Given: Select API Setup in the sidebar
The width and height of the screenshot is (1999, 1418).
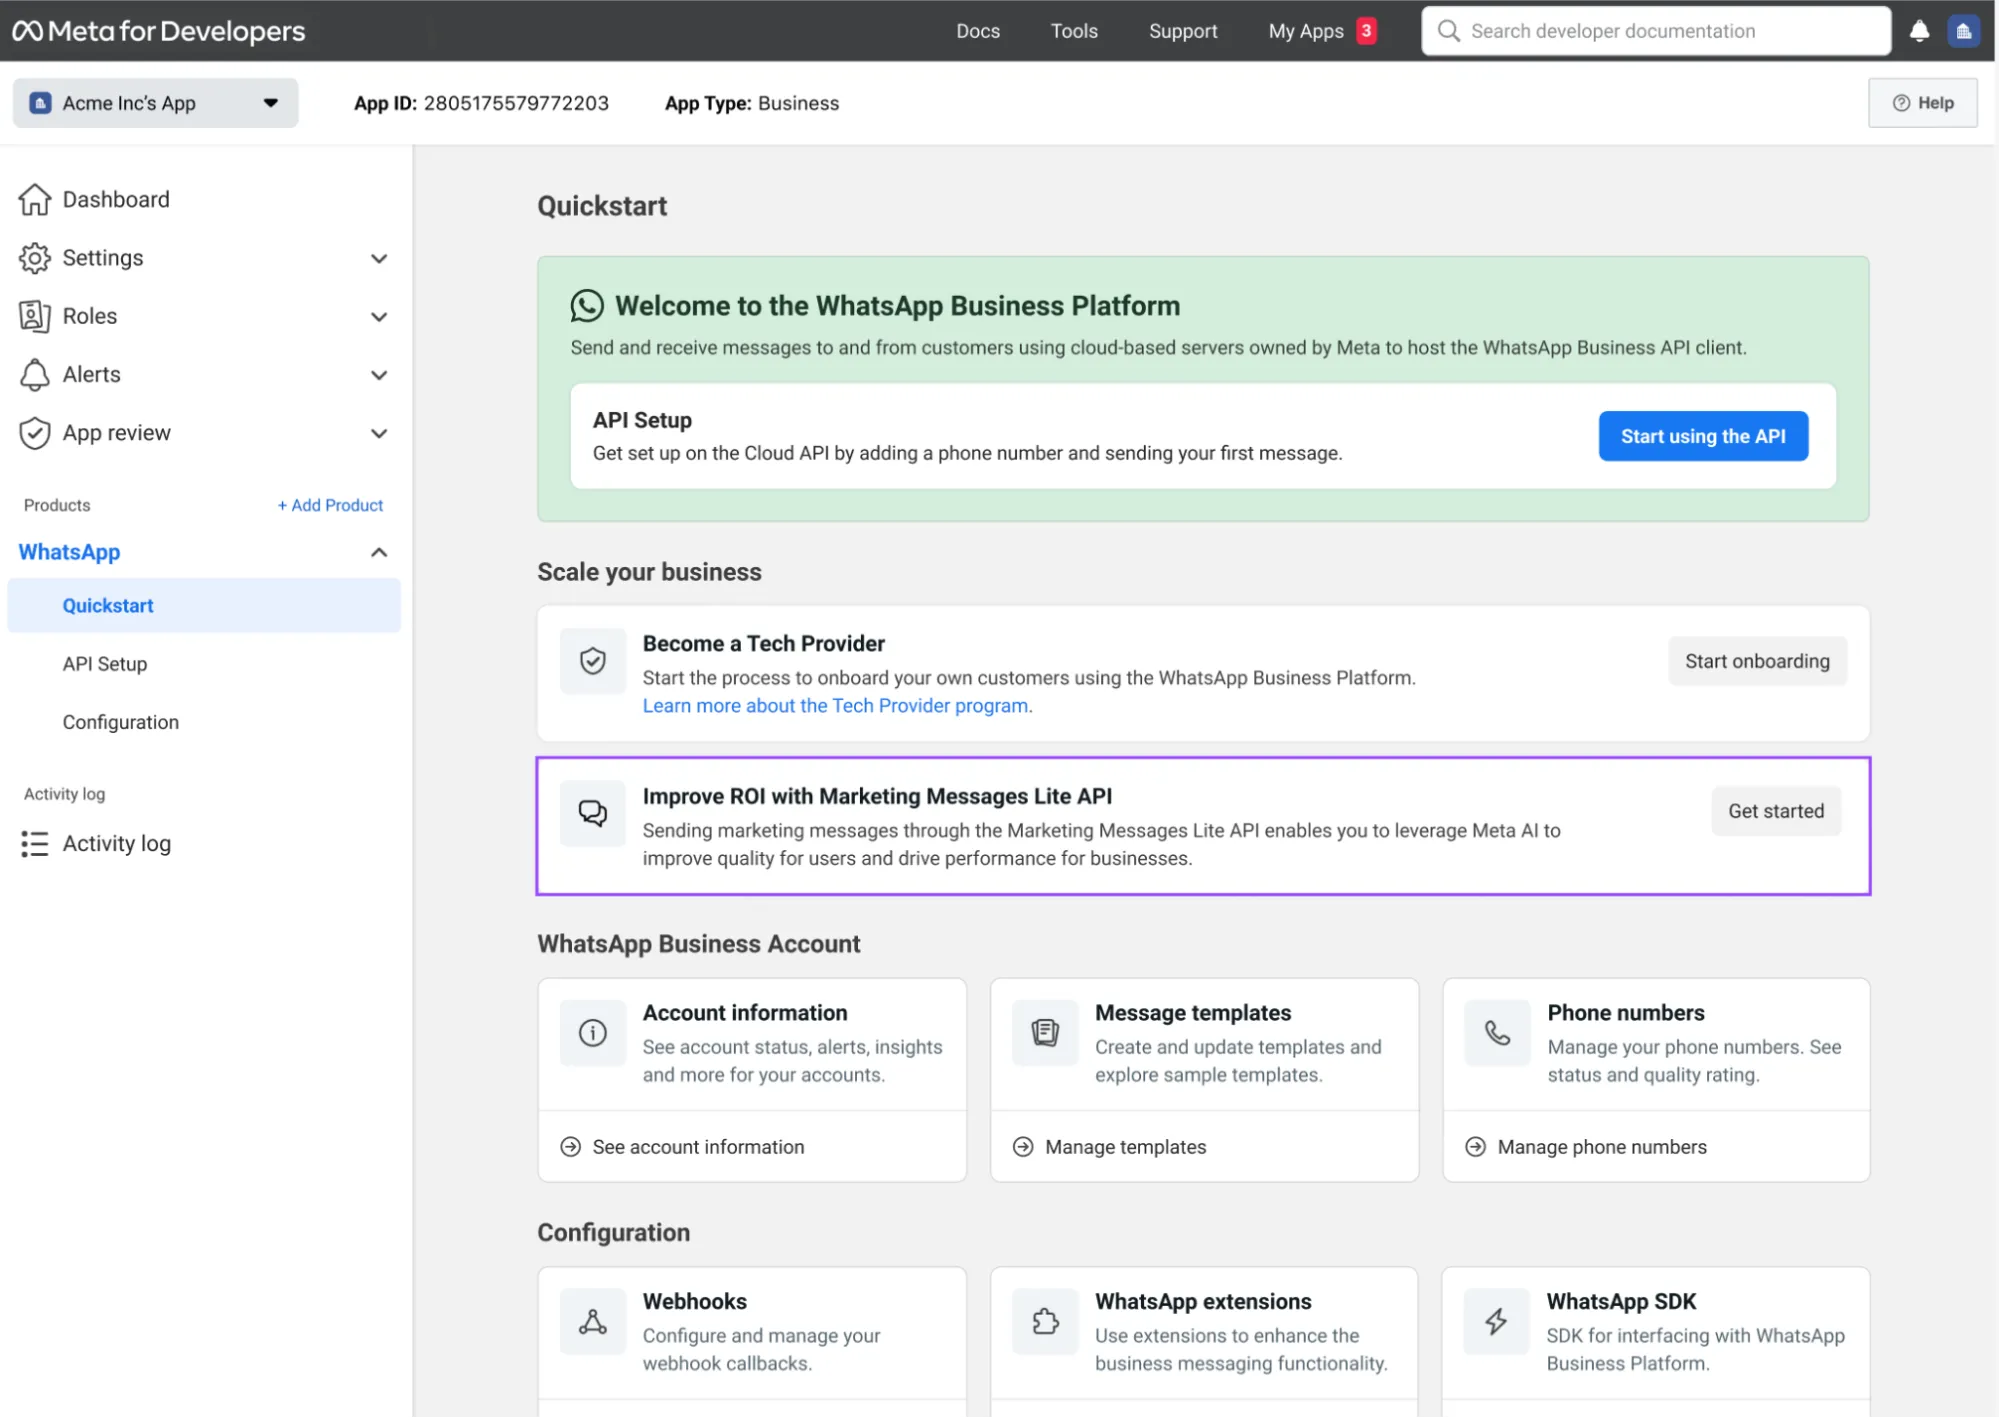Looking at the screenshot, I should pos(105,664).
